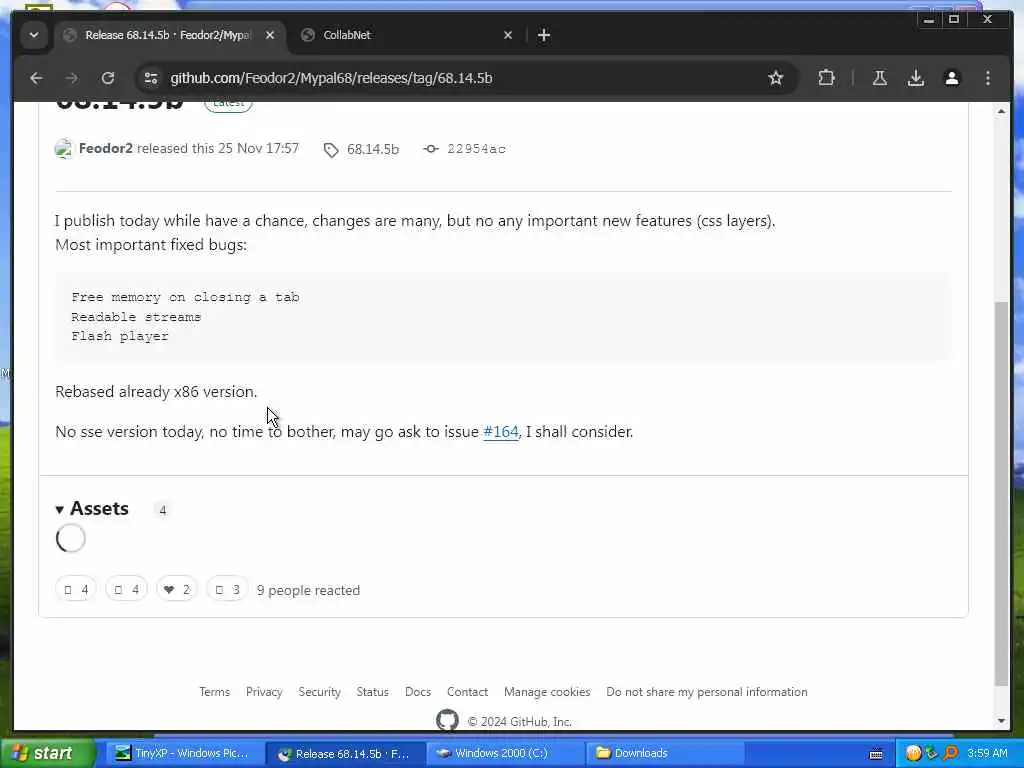Click Manage cookies in the footer
Viewport: 1024px width, 768px height.
(547, 692)
